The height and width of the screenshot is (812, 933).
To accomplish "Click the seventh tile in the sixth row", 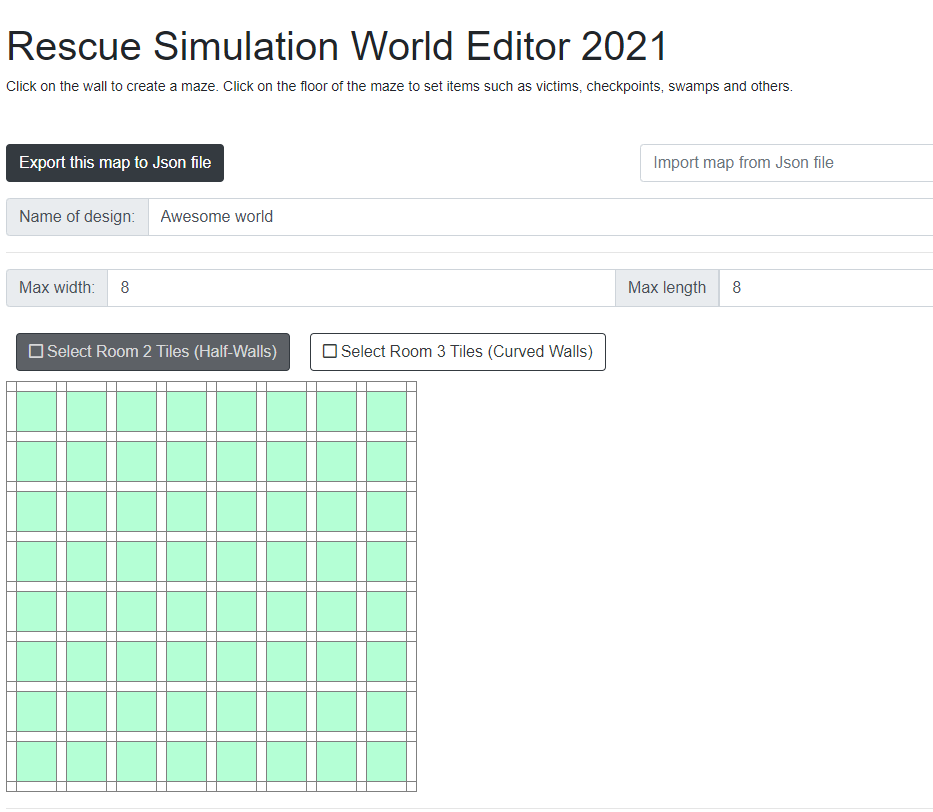I will click(336, 661).
